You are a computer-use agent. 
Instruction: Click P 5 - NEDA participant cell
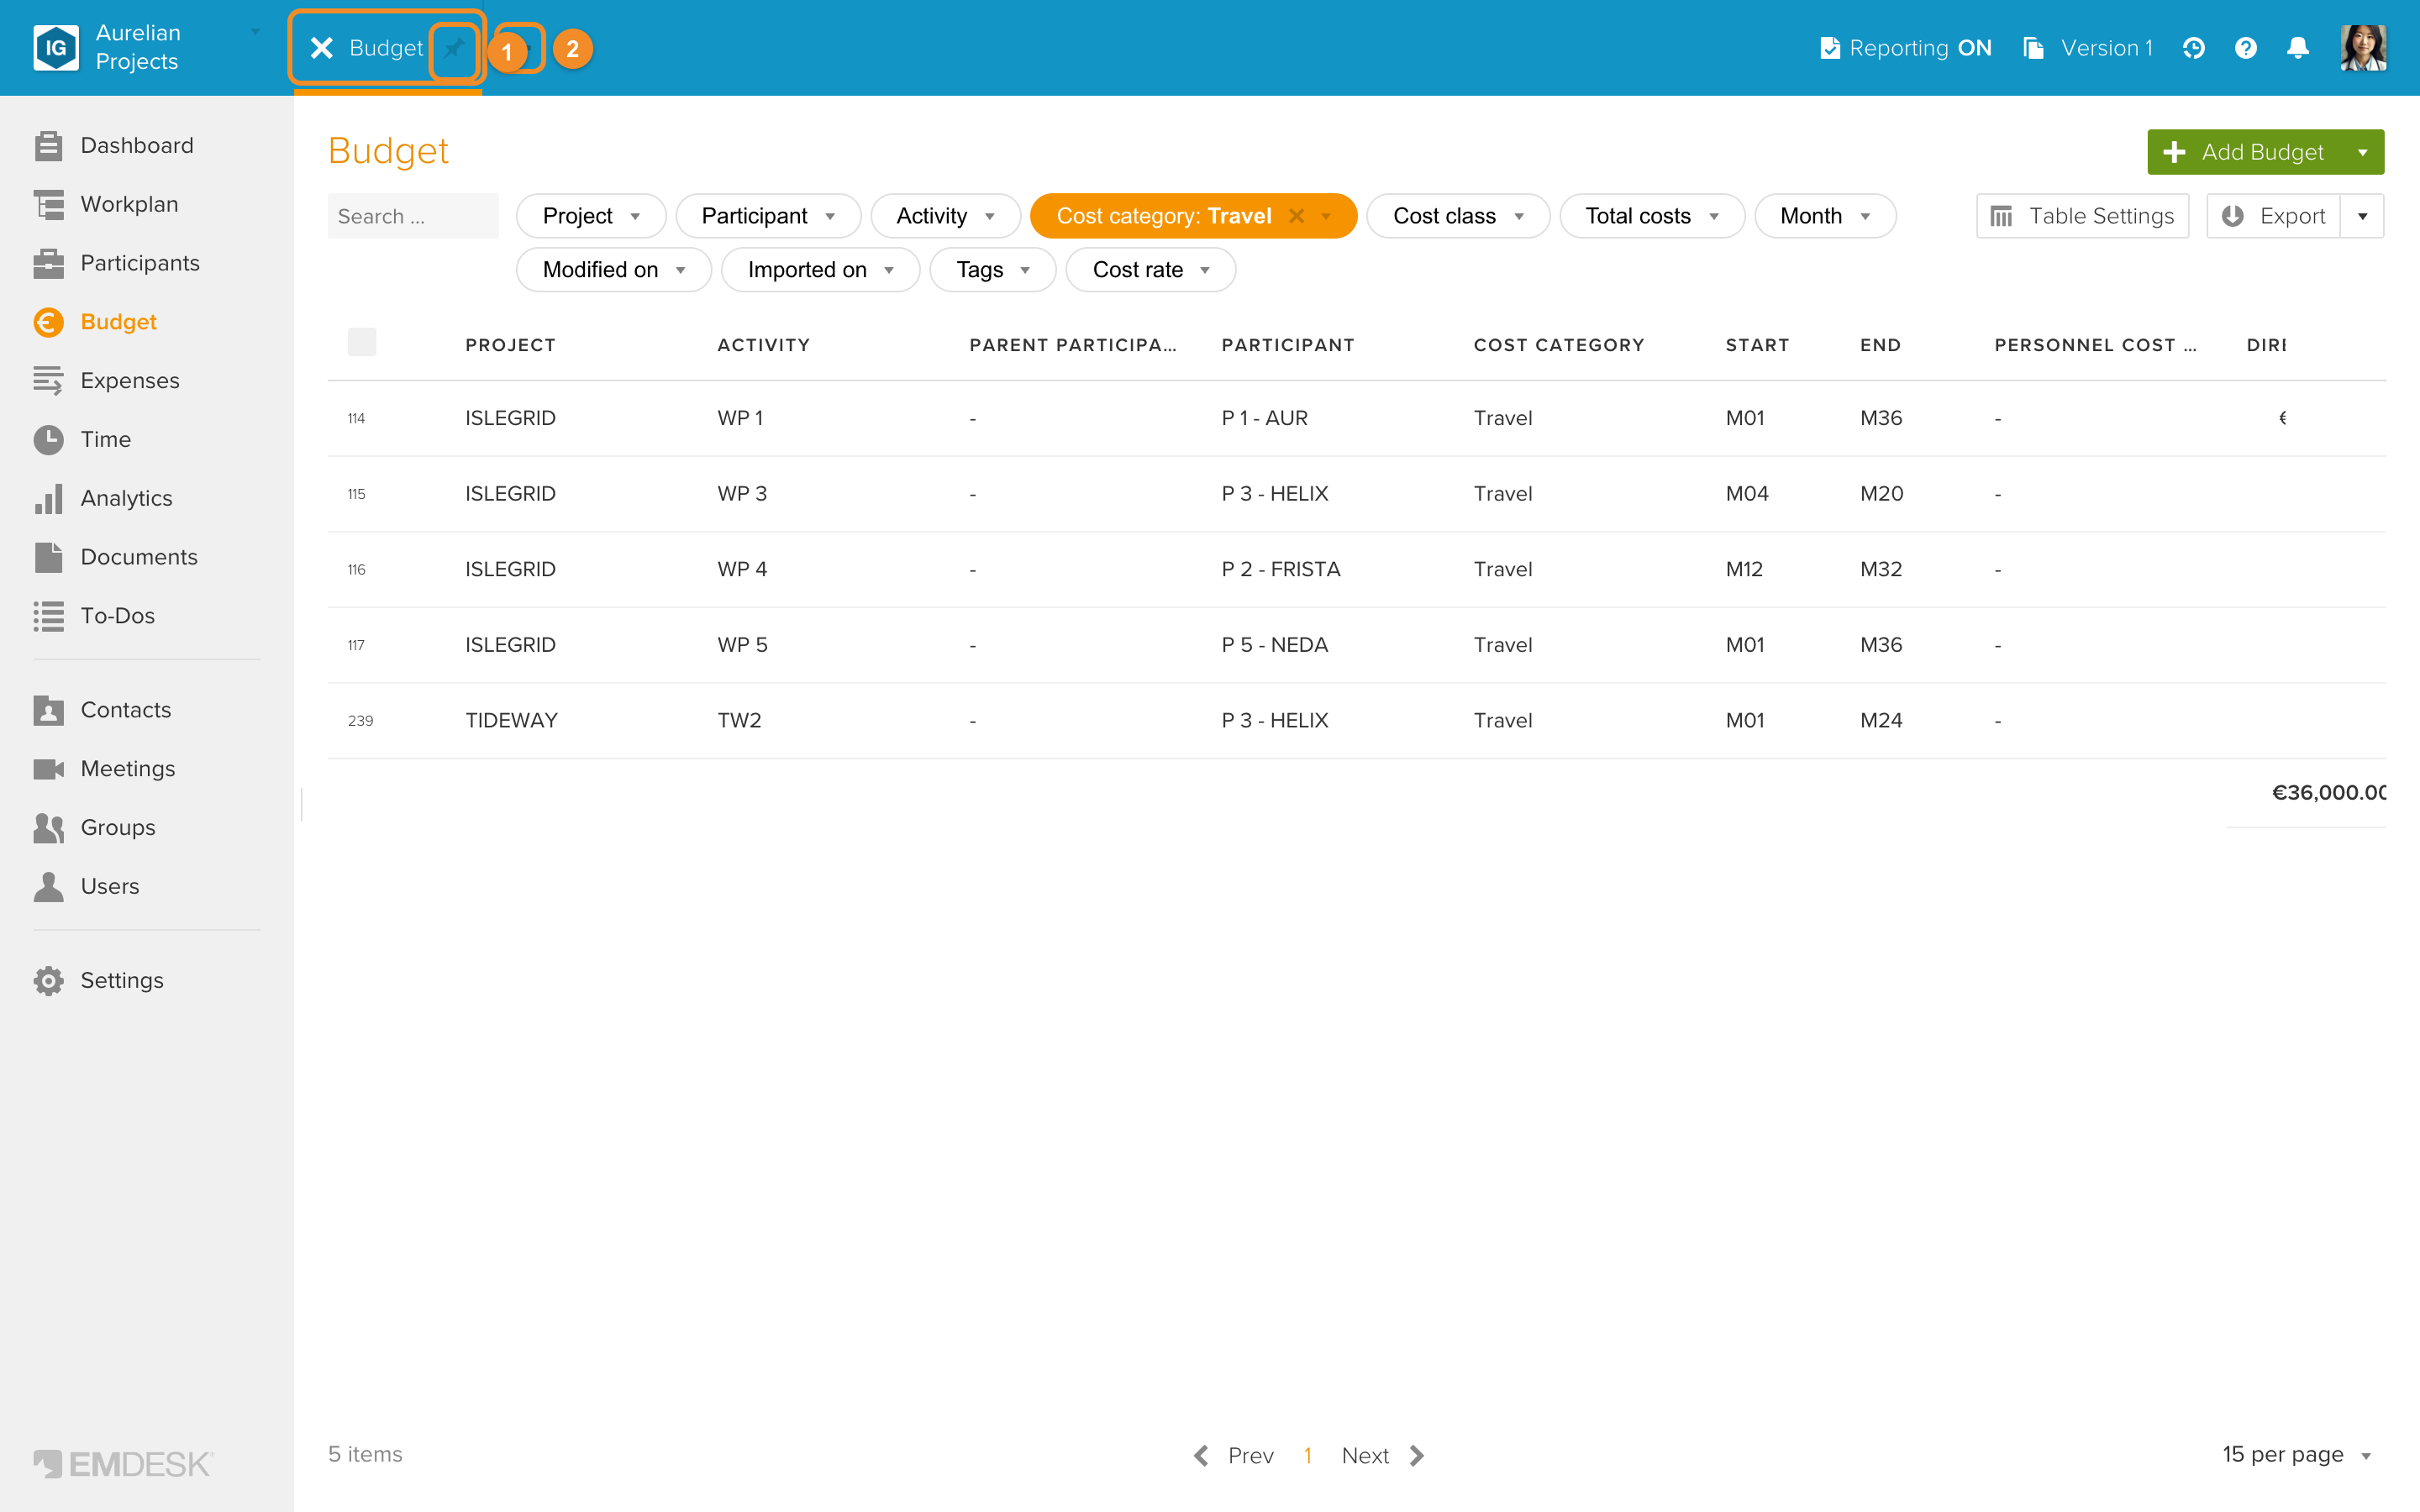click(x=1275, y=645)
